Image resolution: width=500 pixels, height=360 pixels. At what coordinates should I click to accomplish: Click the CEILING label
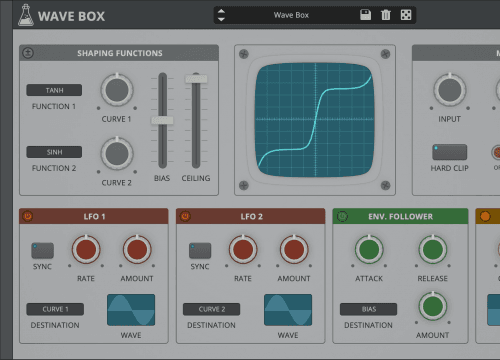pyautogui.click(x=196, y=178)
